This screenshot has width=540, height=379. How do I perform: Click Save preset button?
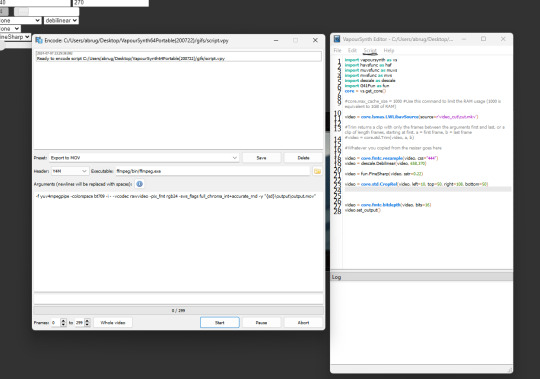tap(261, 158)
